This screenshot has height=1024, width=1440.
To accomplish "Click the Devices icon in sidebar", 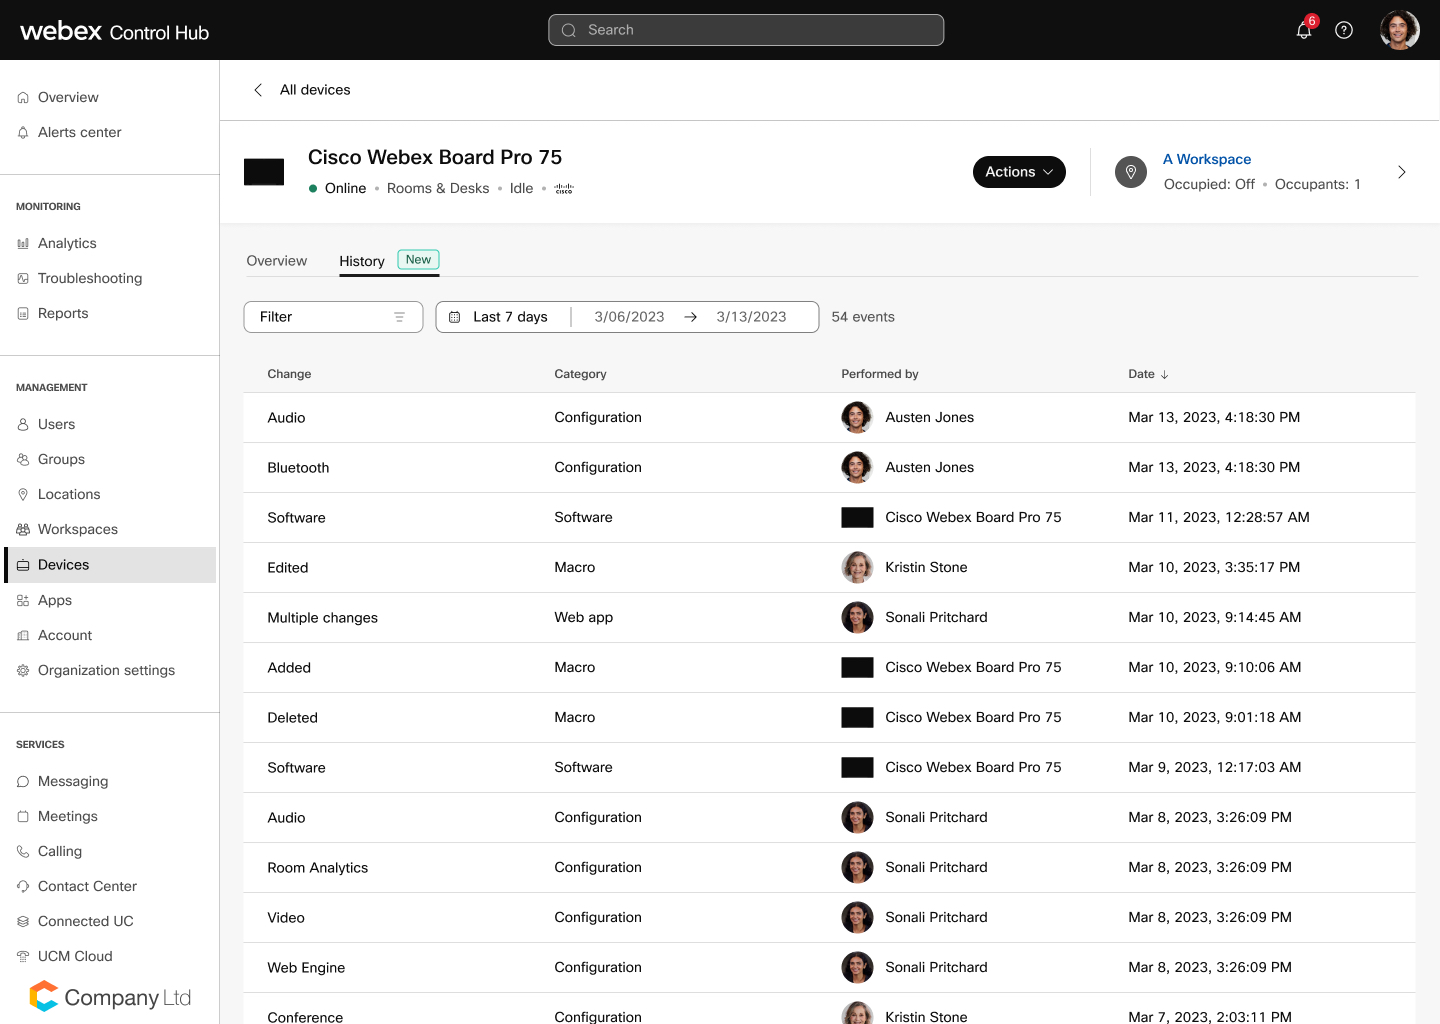I will (23, 565).
